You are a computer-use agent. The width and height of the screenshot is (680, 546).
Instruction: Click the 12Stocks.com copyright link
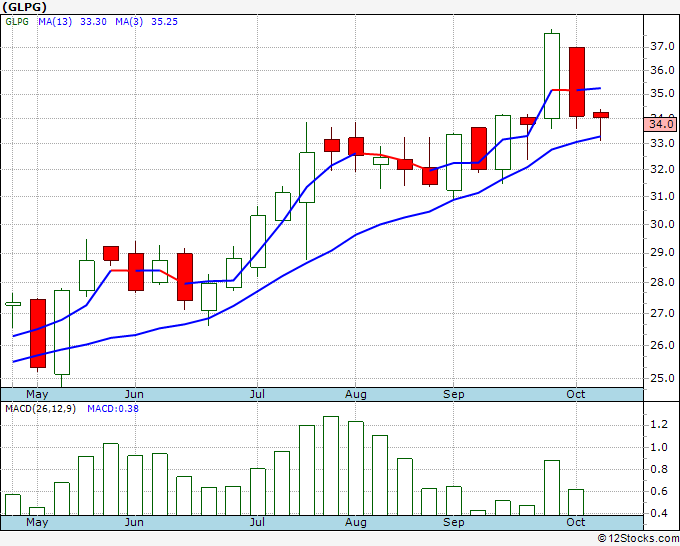638,539
